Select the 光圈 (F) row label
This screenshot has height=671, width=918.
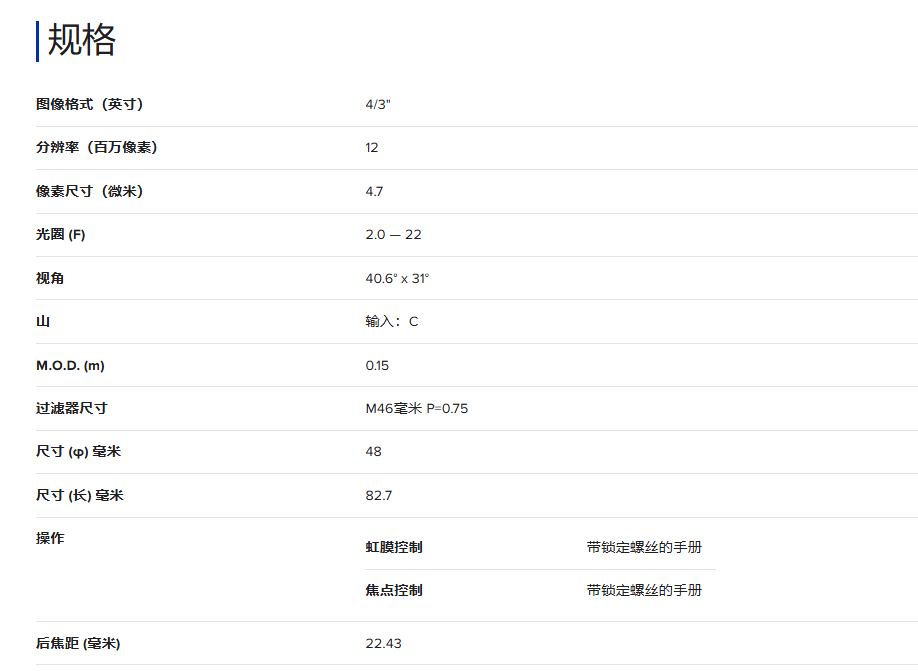(61, 235)
